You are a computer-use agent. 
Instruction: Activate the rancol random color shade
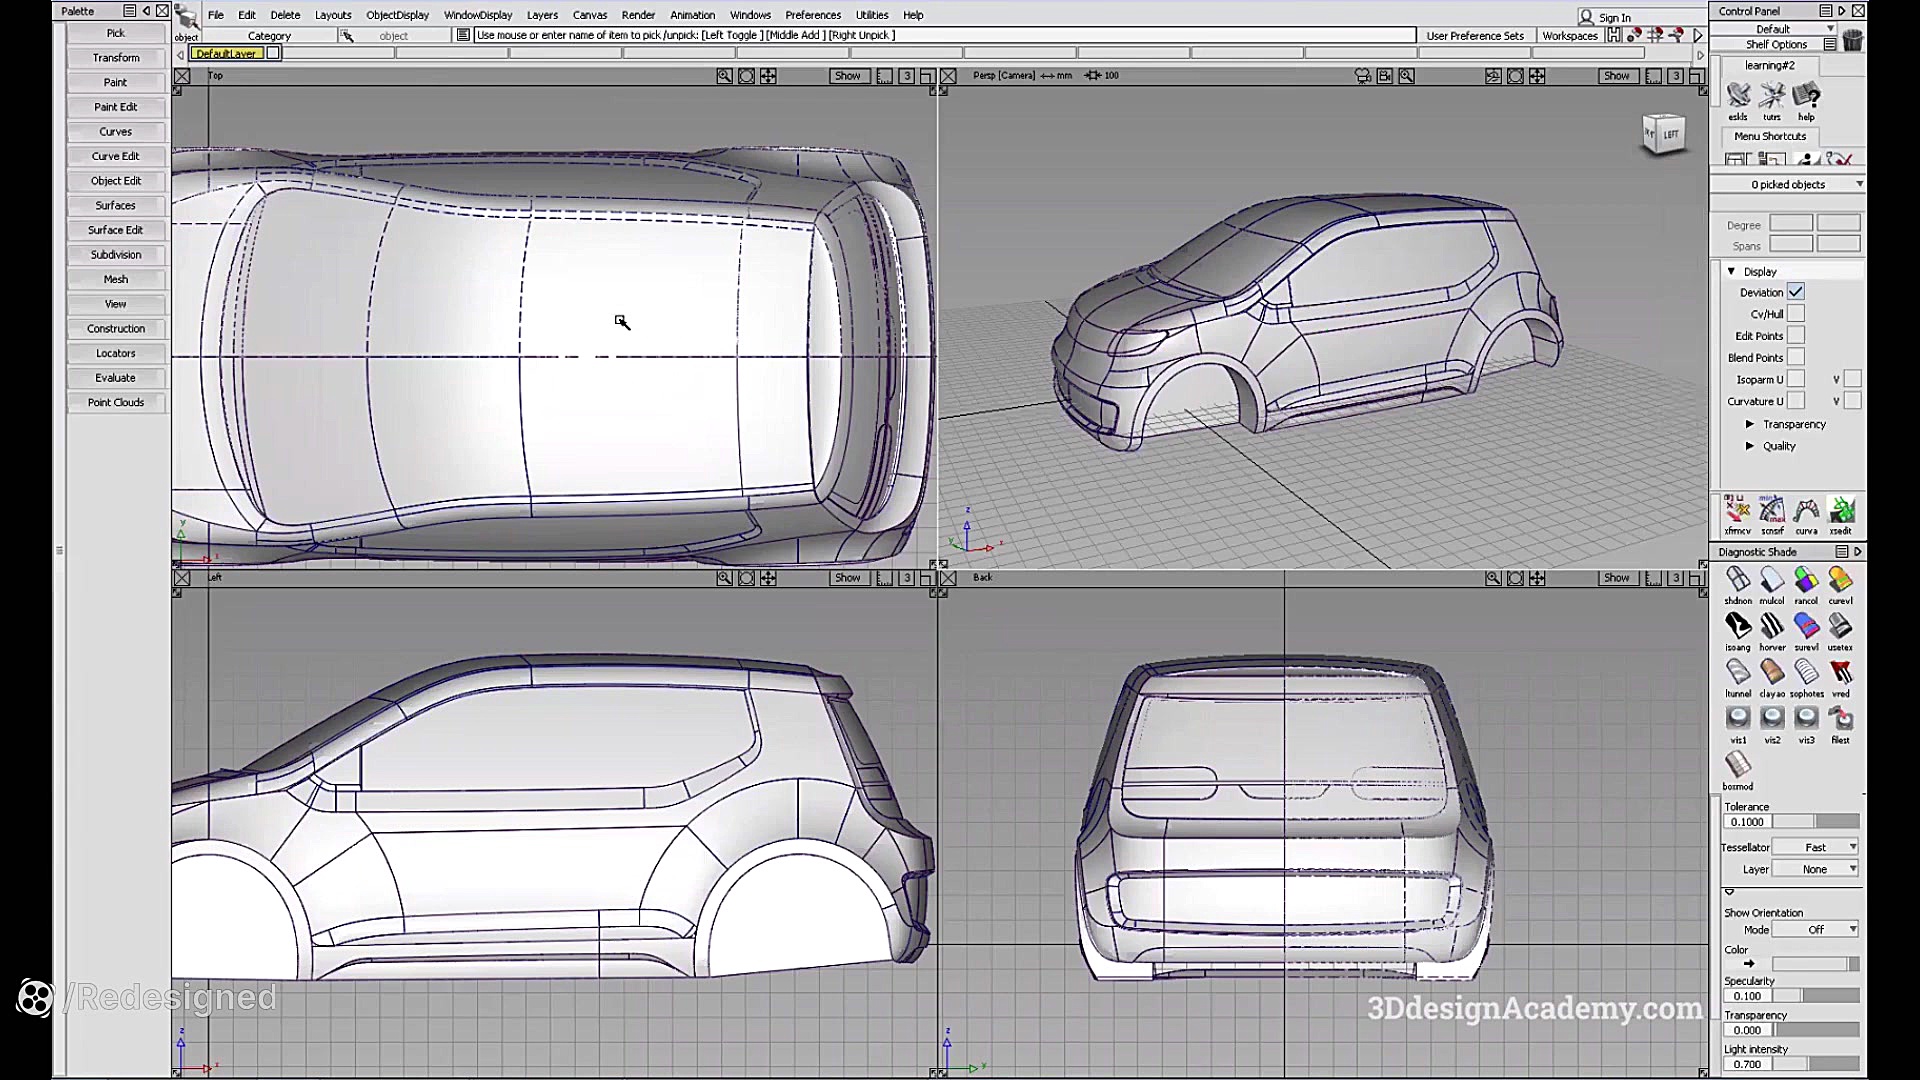(1806, 580)
